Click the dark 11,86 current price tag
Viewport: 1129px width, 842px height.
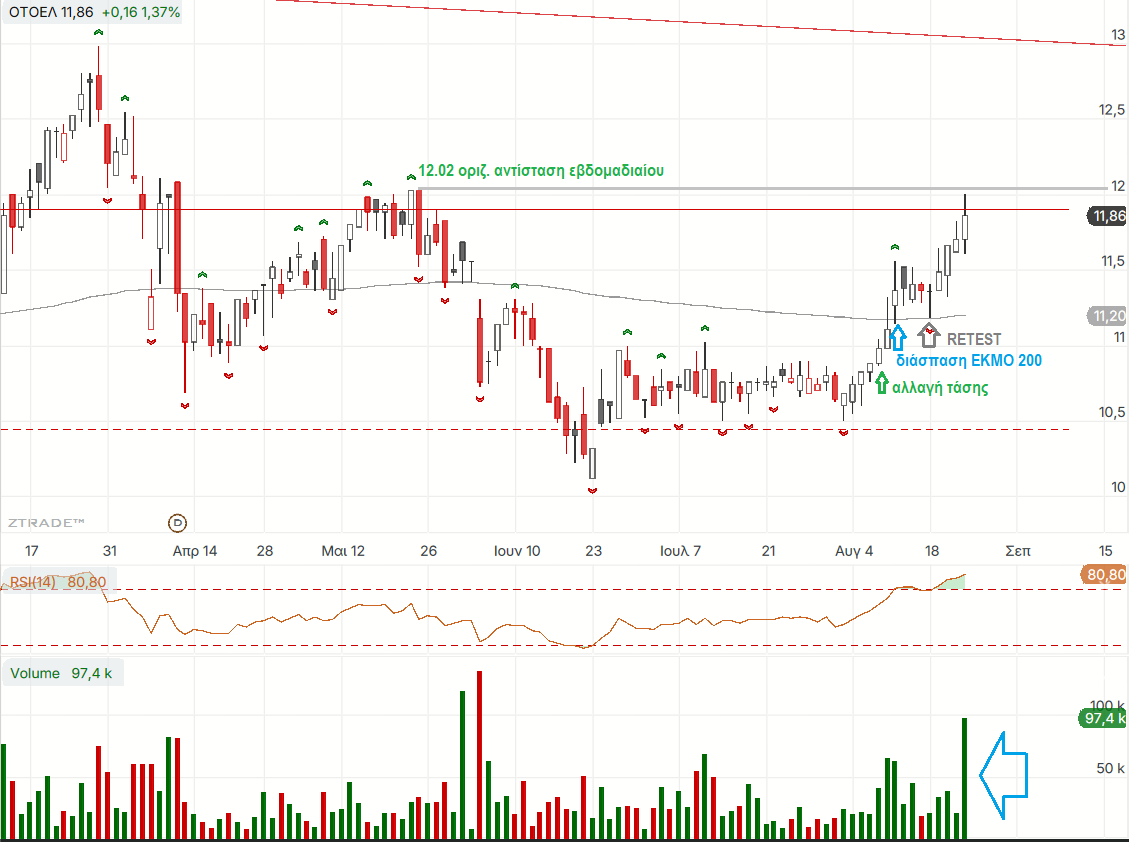click(1107, 216)
